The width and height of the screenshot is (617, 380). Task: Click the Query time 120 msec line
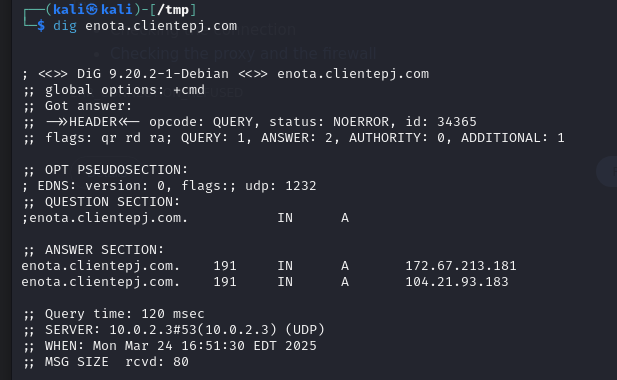point(114,314)
